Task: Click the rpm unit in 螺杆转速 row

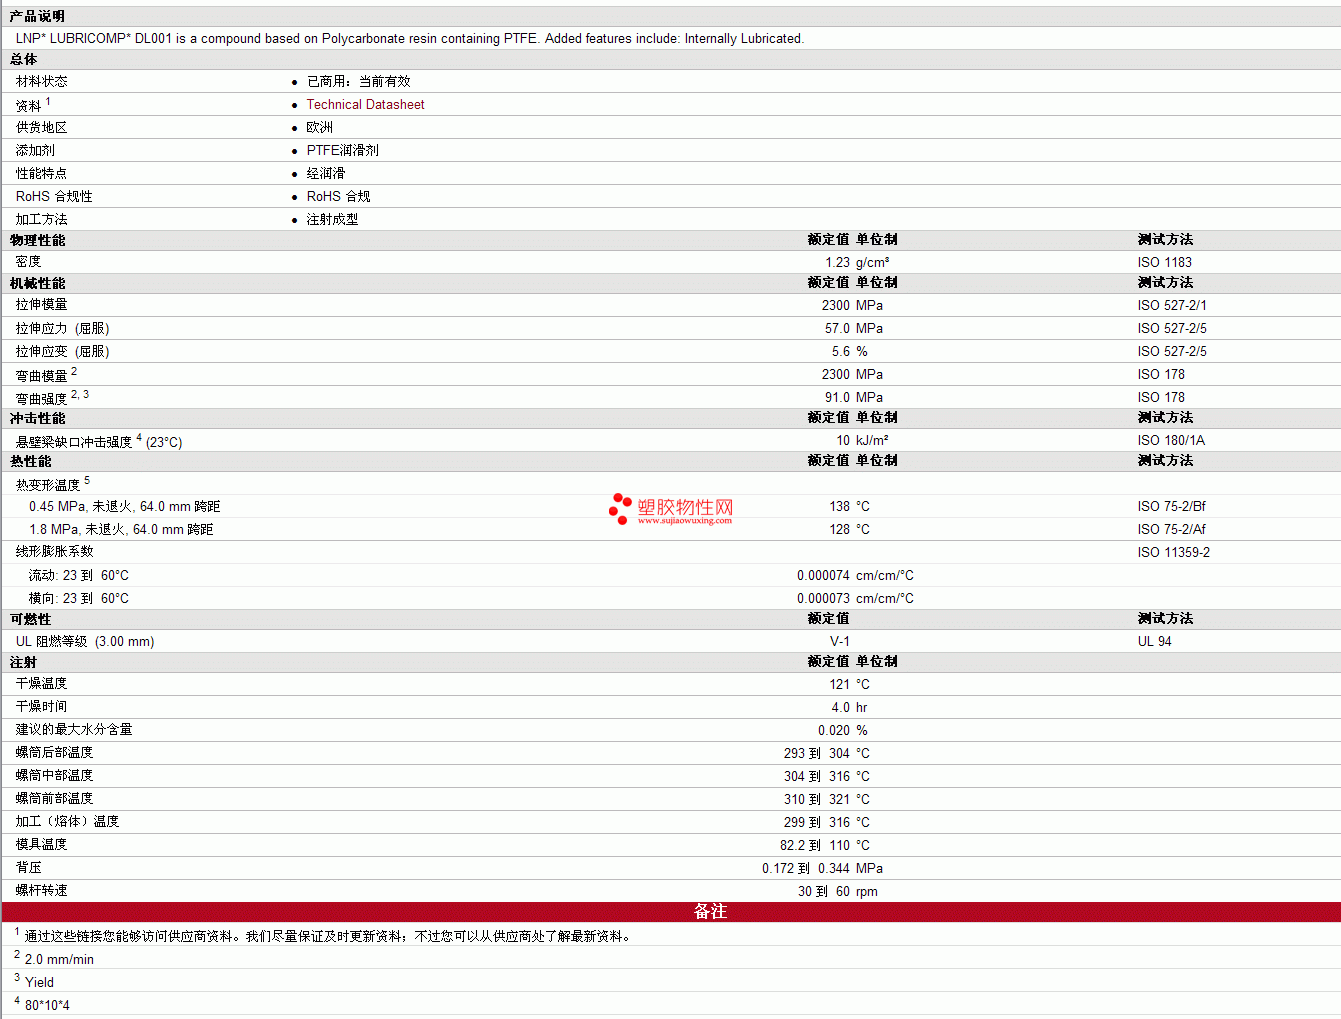Action: [867, 891]
